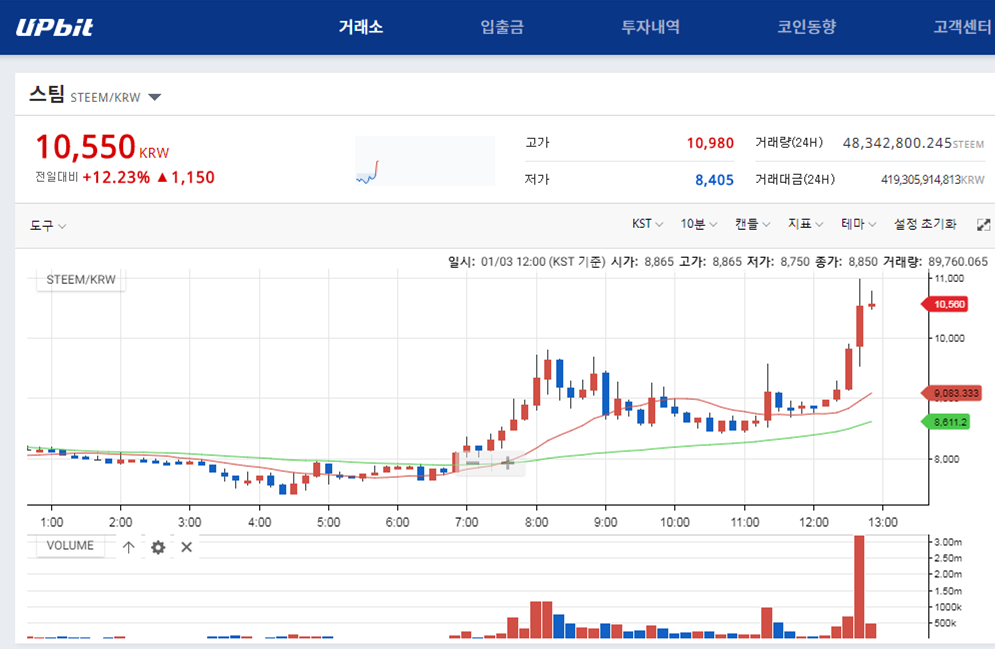Click the VOLUME panel label

pos(70,546)
